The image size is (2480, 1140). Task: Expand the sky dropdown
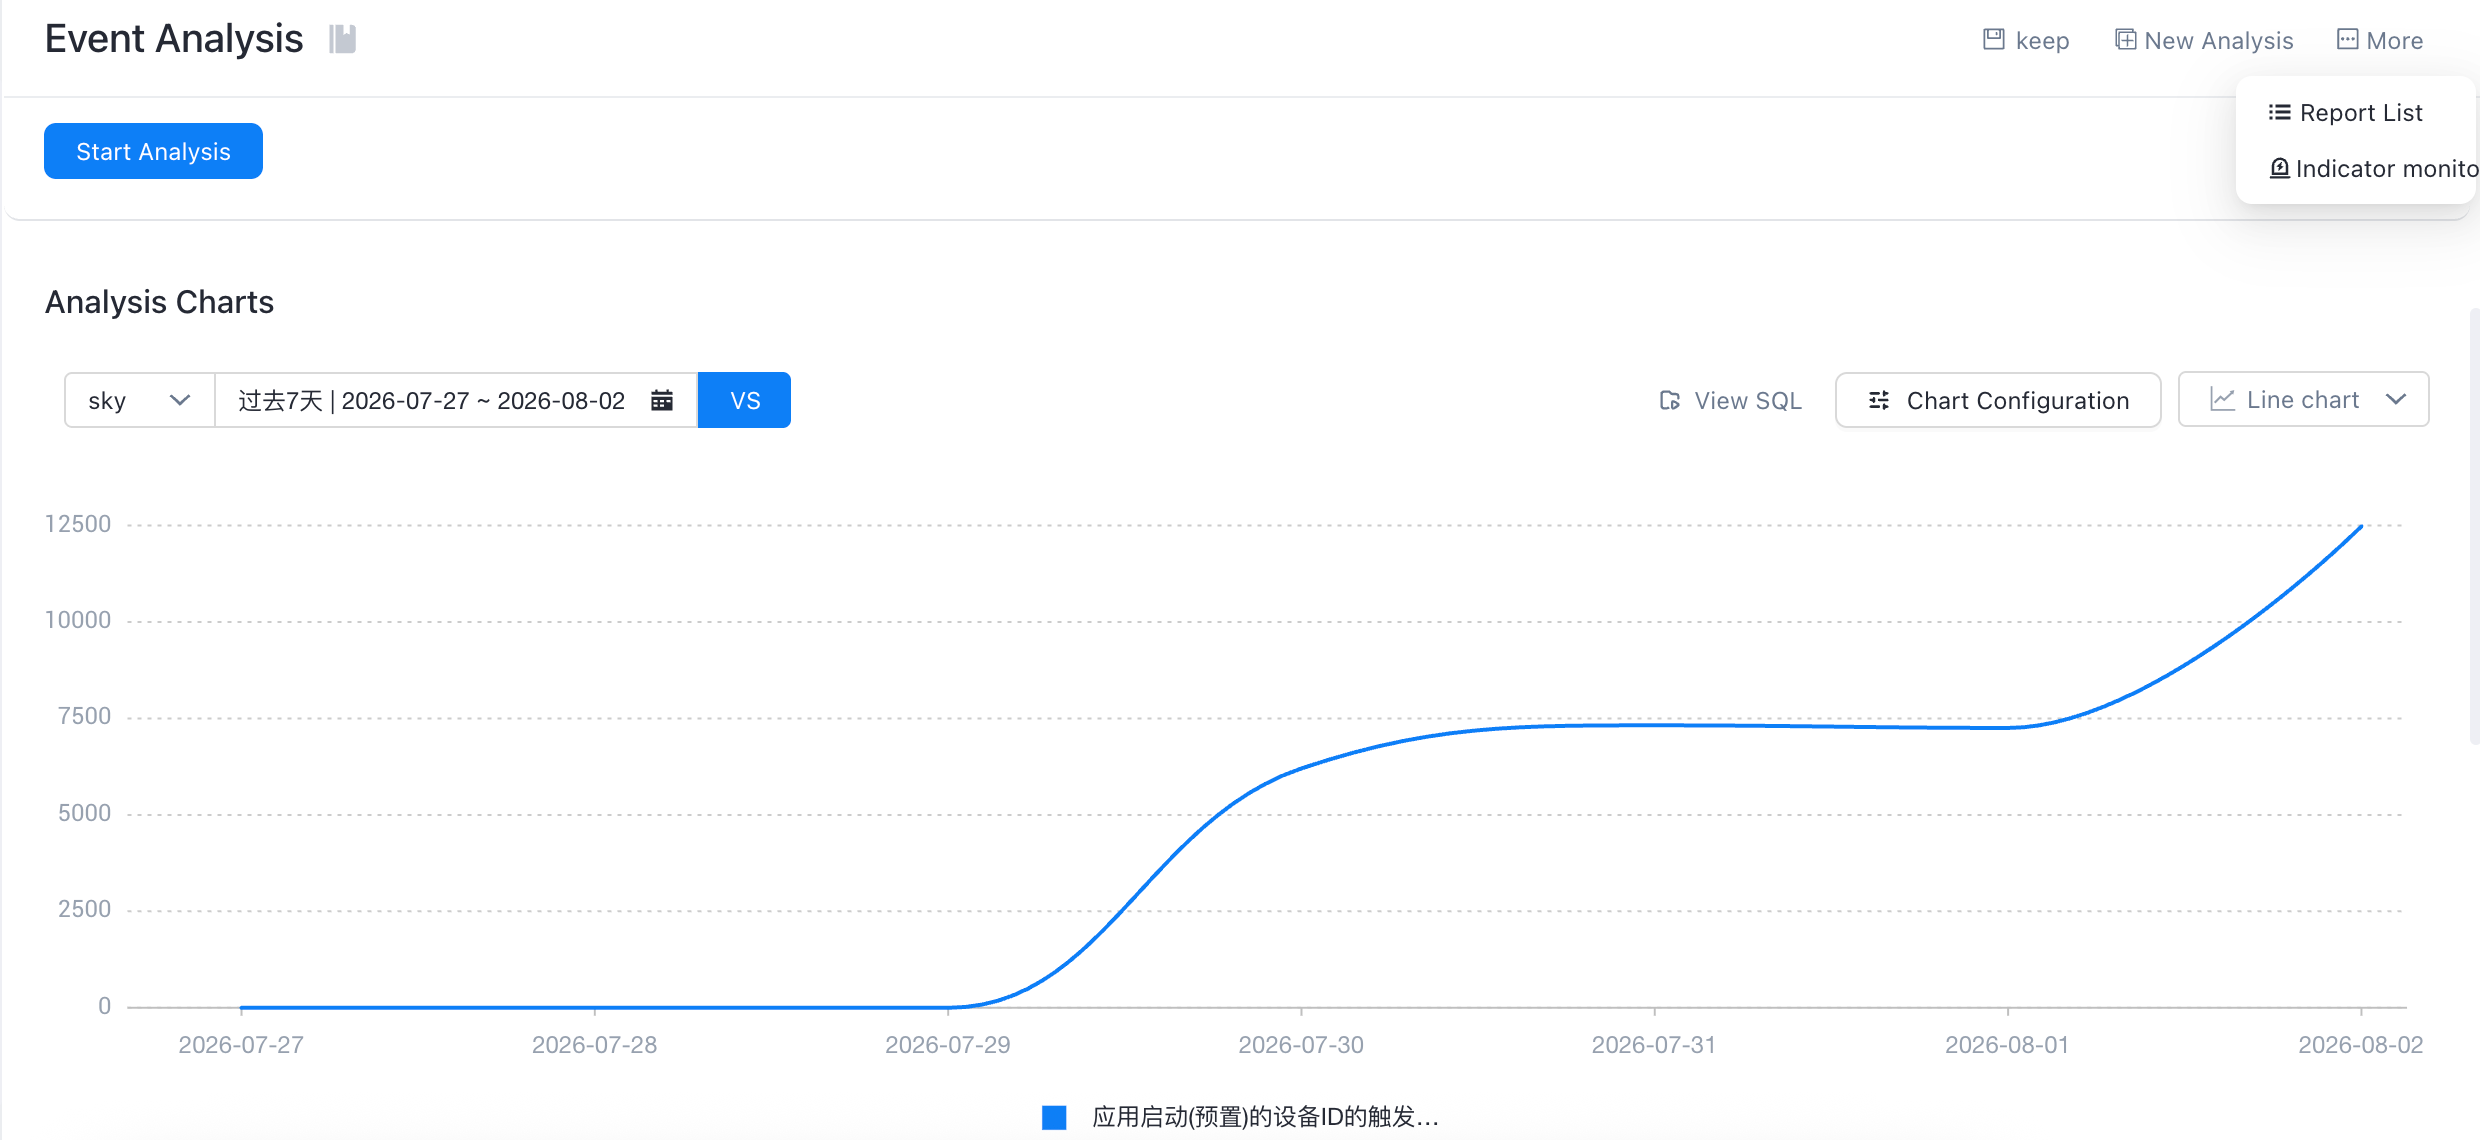[139, 400]
